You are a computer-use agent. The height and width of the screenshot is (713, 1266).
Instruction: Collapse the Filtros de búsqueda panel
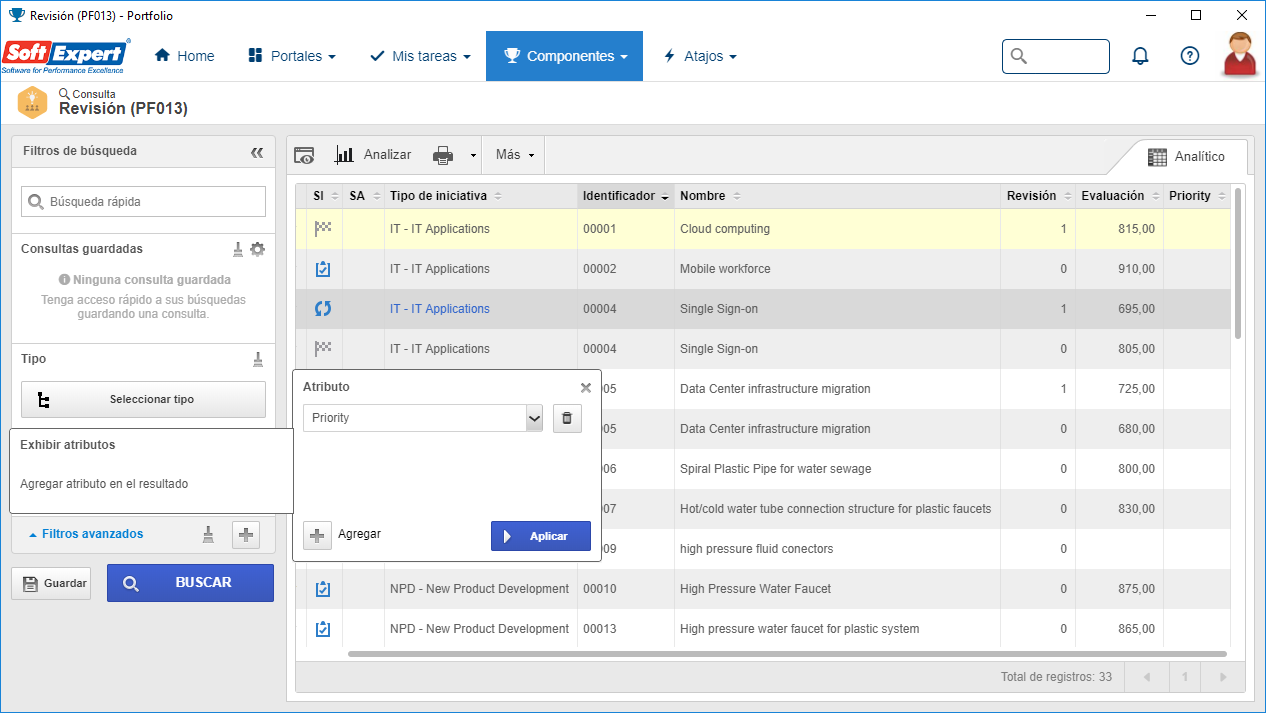pyautogui.click(x=257, y=152)
